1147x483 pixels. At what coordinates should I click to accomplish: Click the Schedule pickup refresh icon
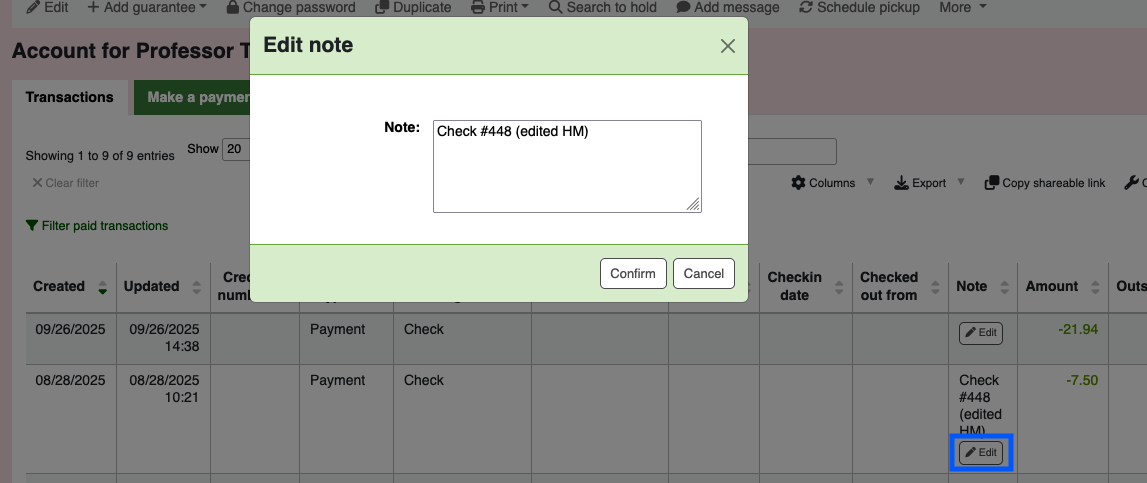[806, 7]
